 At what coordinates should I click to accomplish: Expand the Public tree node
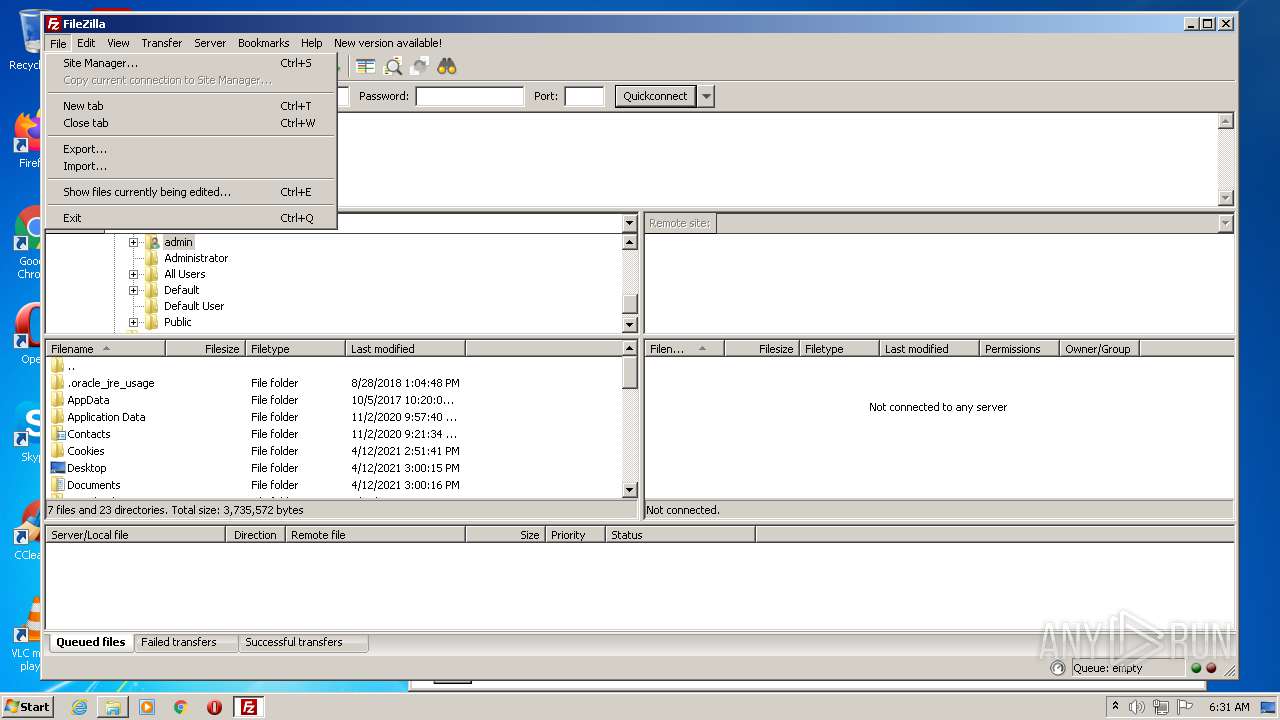click(133, 322)
